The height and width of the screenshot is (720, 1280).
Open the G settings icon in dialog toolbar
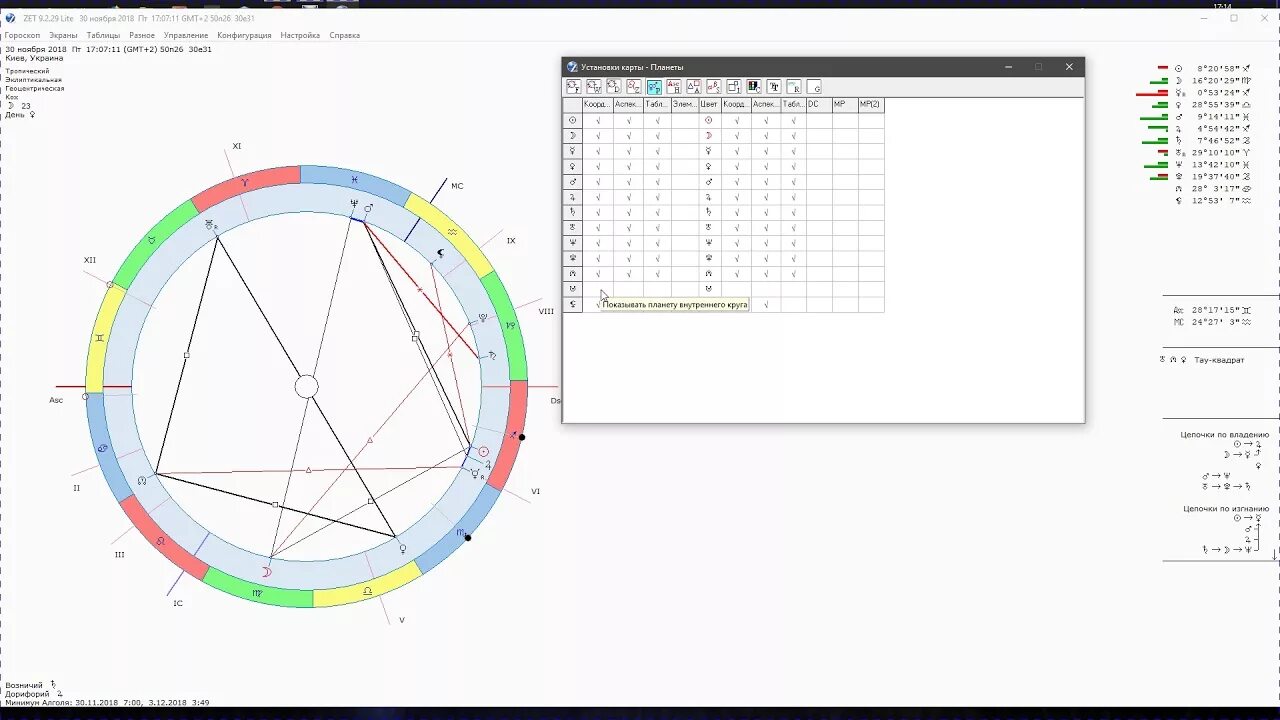[814, 87]
